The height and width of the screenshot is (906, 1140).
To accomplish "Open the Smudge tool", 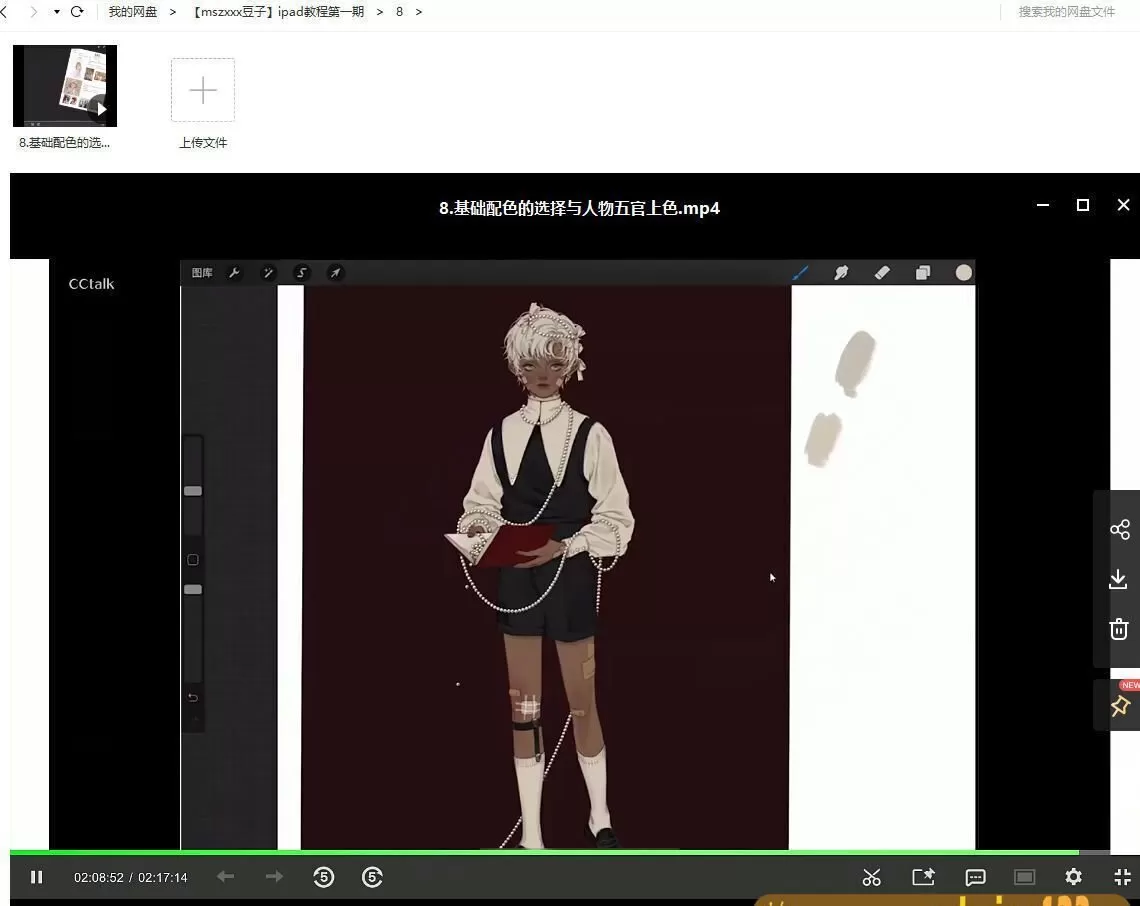I will [x=841, y=272].
